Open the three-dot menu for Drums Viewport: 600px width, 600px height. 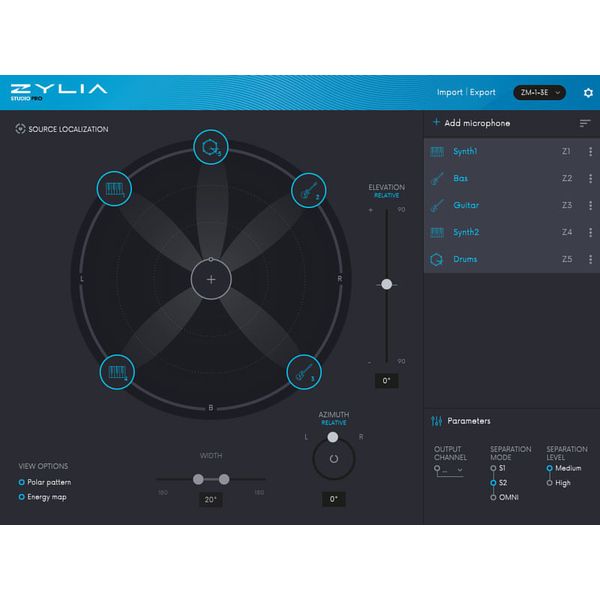pyautogui.click(x=590, y=259)
